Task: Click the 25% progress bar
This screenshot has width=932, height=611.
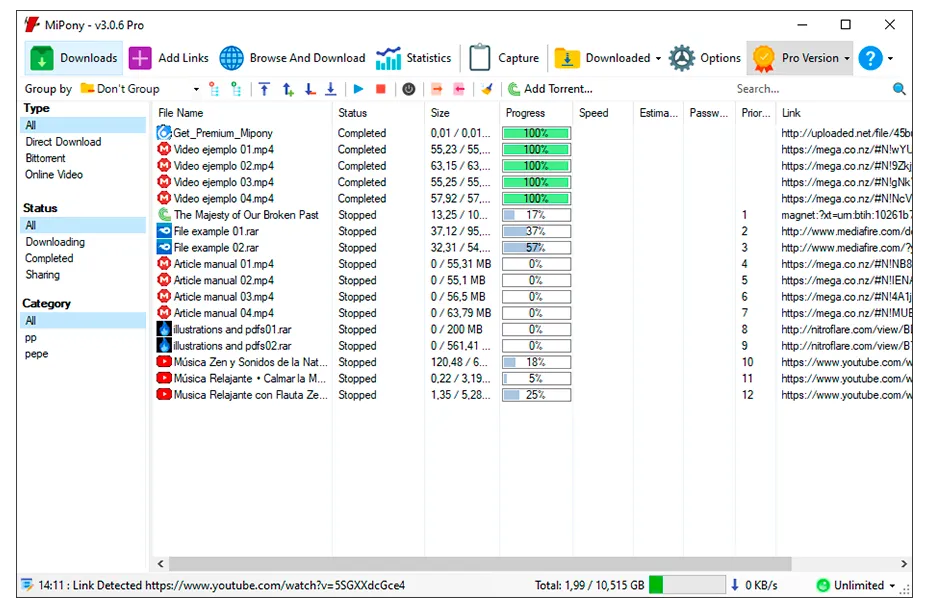Action: click(x=536, y=395)
